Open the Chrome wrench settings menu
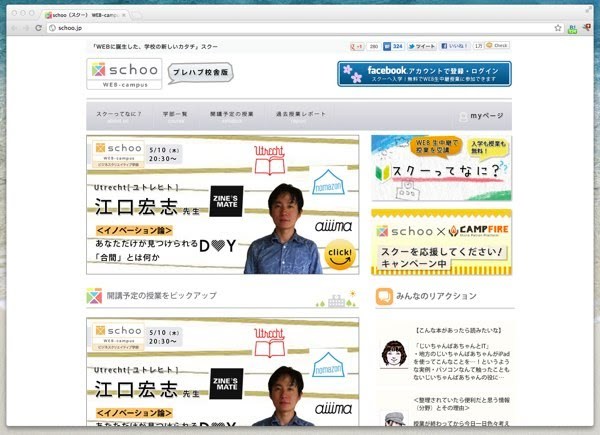The height and width of the screenshot is (435, 600). [587, 28]
